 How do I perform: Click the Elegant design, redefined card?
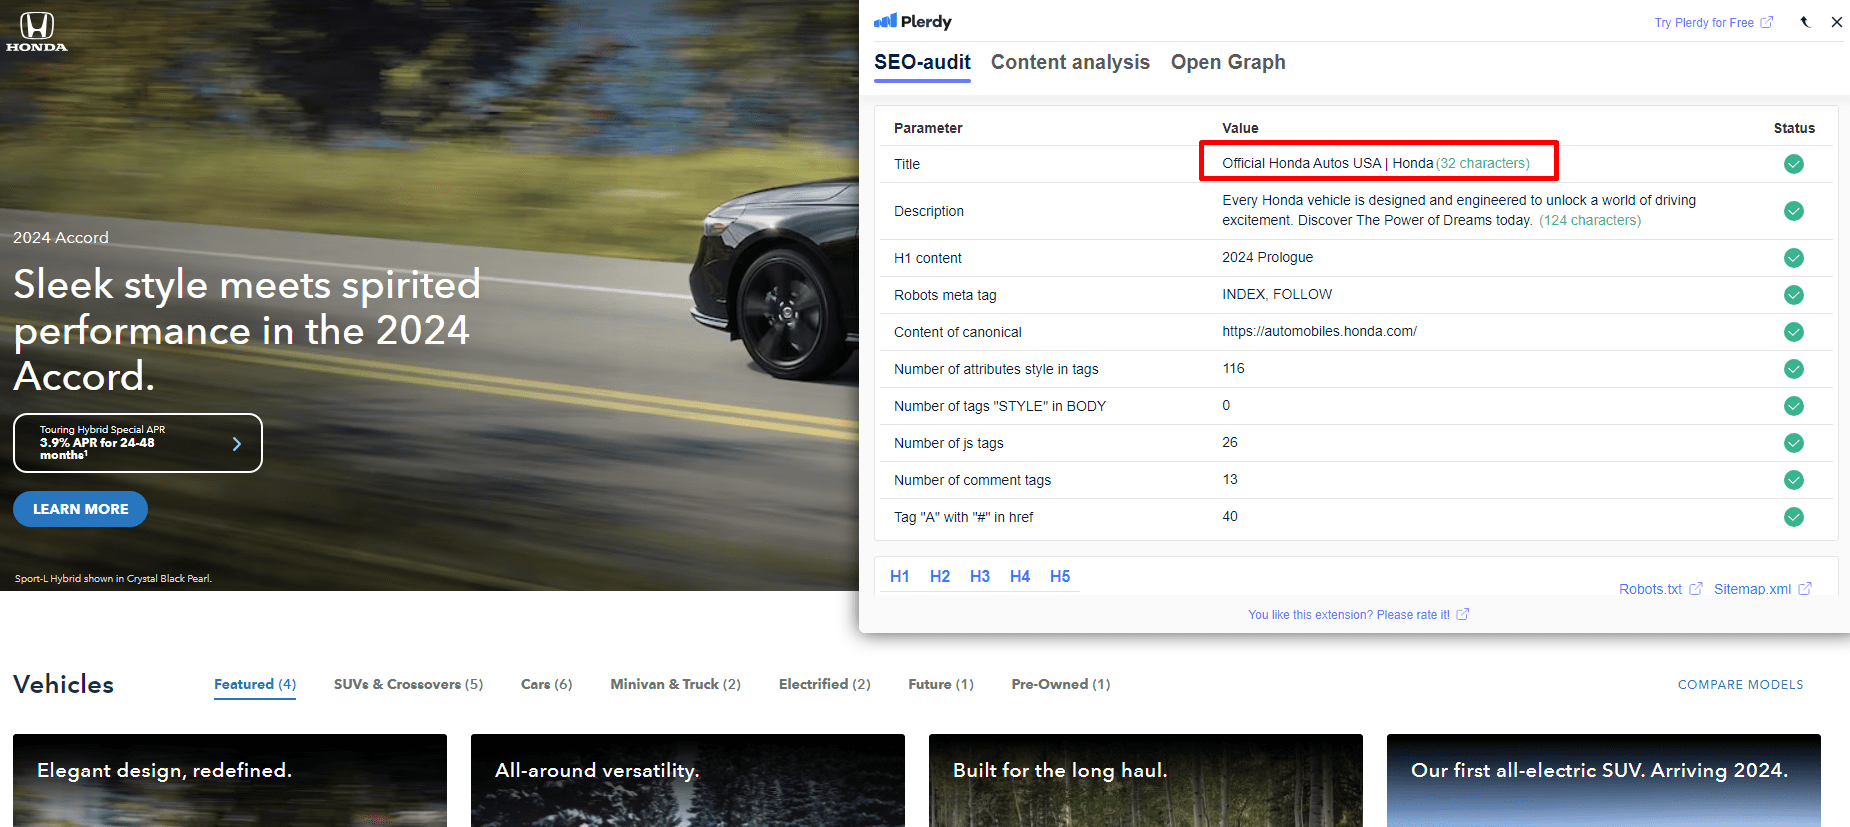pyautogui.click(x=230, y=780)
